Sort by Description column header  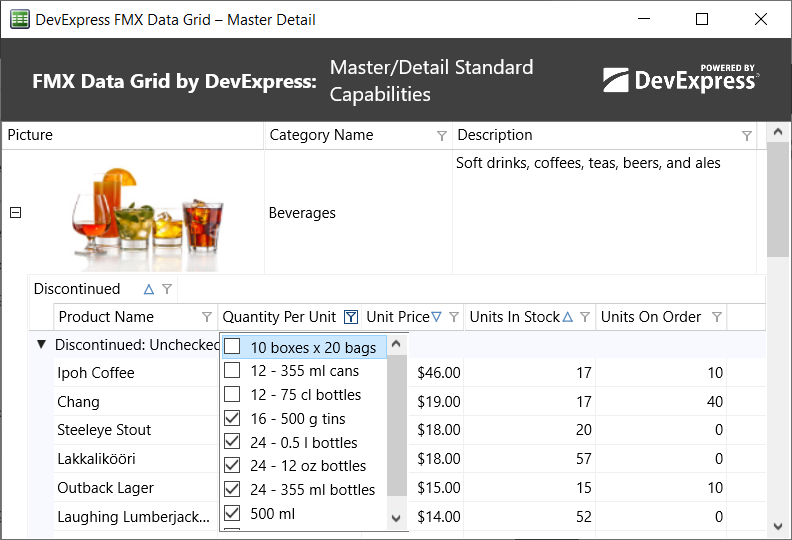604,135
